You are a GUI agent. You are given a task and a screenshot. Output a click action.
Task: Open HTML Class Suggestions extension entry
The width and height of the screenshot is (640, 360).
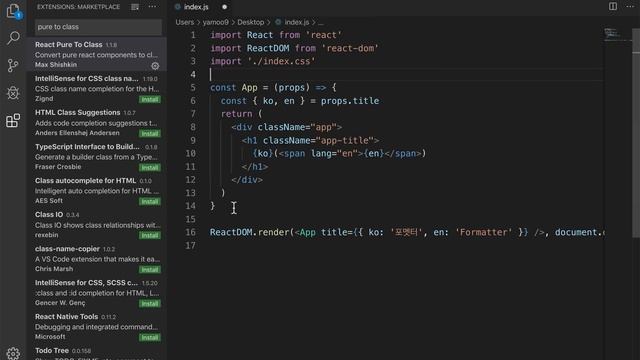97,122
